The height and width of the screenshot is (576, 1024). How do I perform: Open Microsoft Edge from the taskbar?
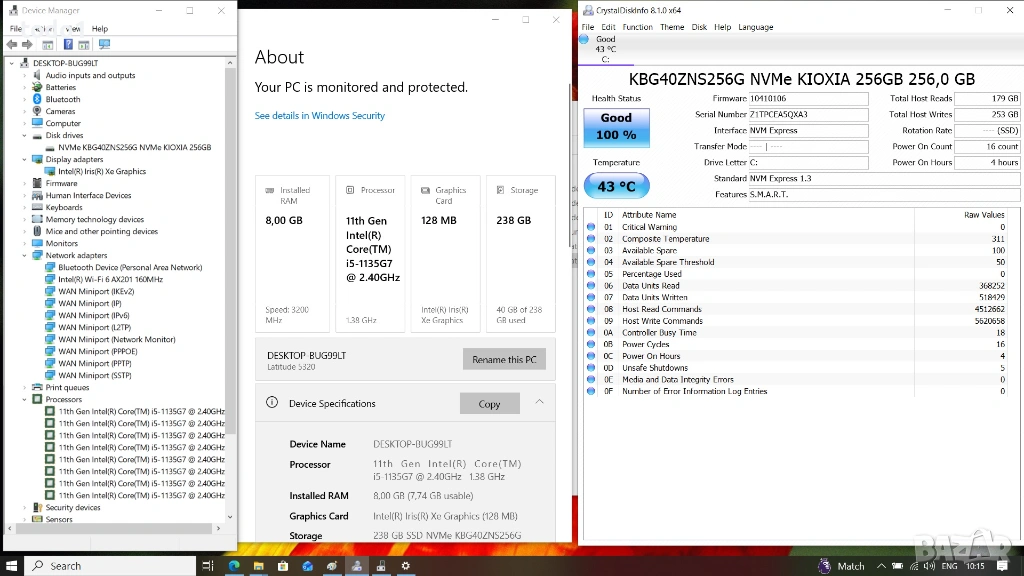[x=235, y=566]
